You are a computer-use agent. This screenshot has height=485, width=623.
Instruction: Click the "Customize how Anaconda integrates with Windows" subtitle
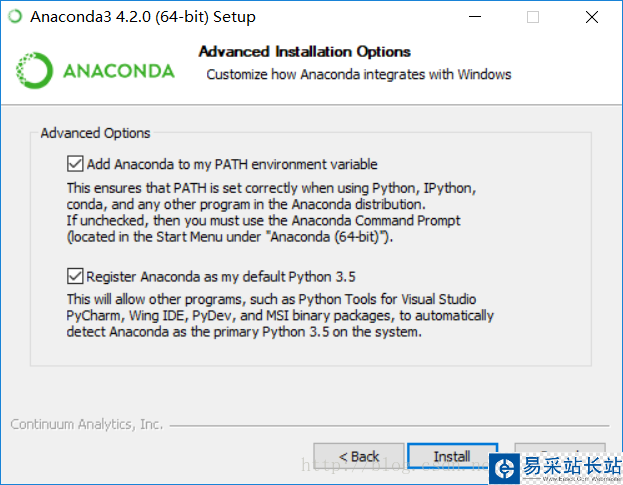[358, 74]
